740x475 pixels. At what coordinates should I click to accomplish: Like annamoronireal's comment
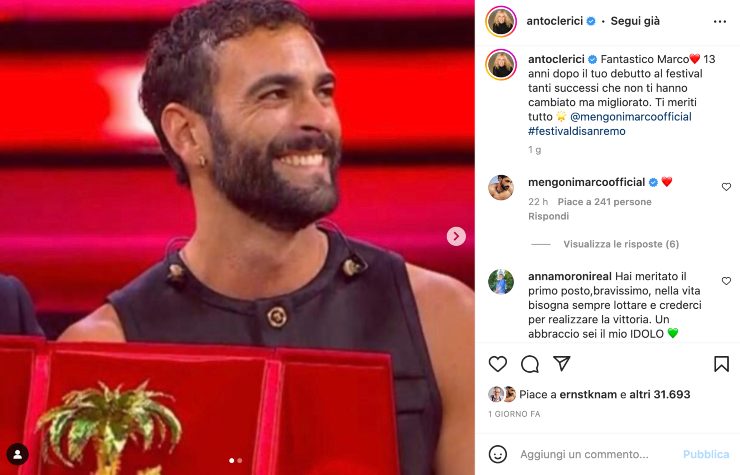click(x=726, y=281)
